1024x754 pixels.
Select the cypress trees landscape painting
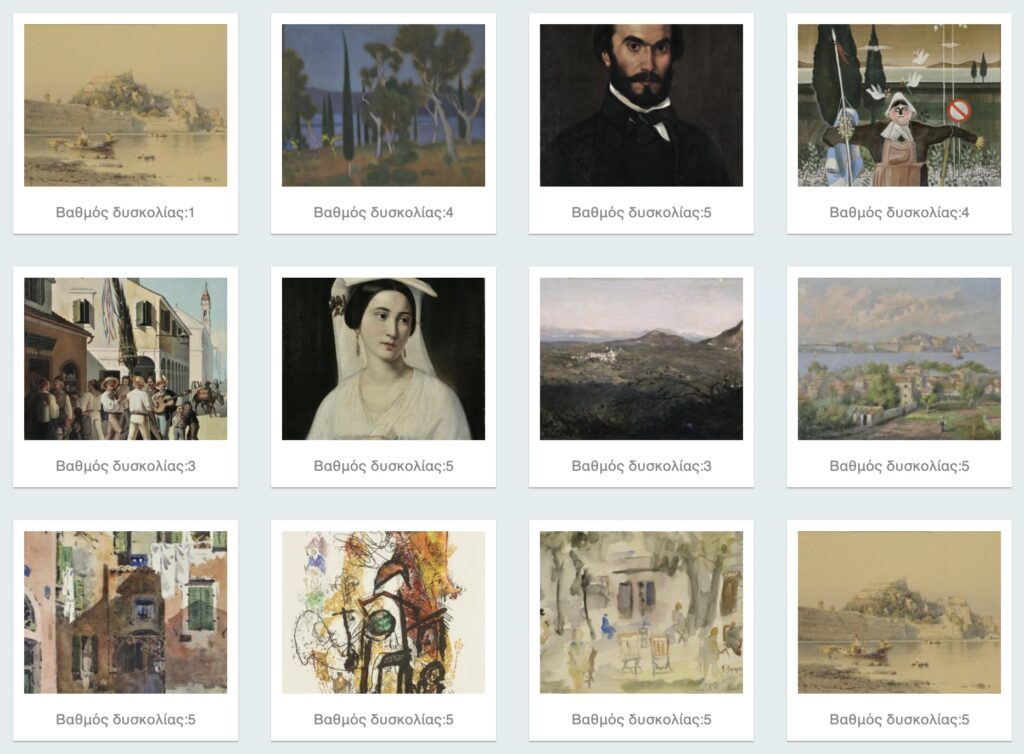click(x=383, y=105)
